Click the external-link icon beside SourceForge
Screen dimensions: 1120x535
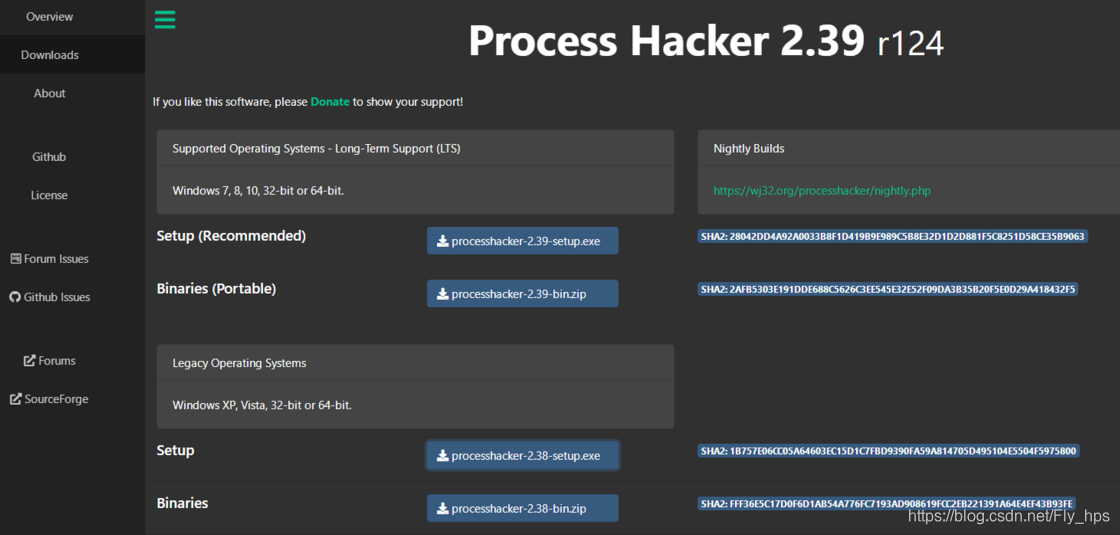tap(15, 399)
